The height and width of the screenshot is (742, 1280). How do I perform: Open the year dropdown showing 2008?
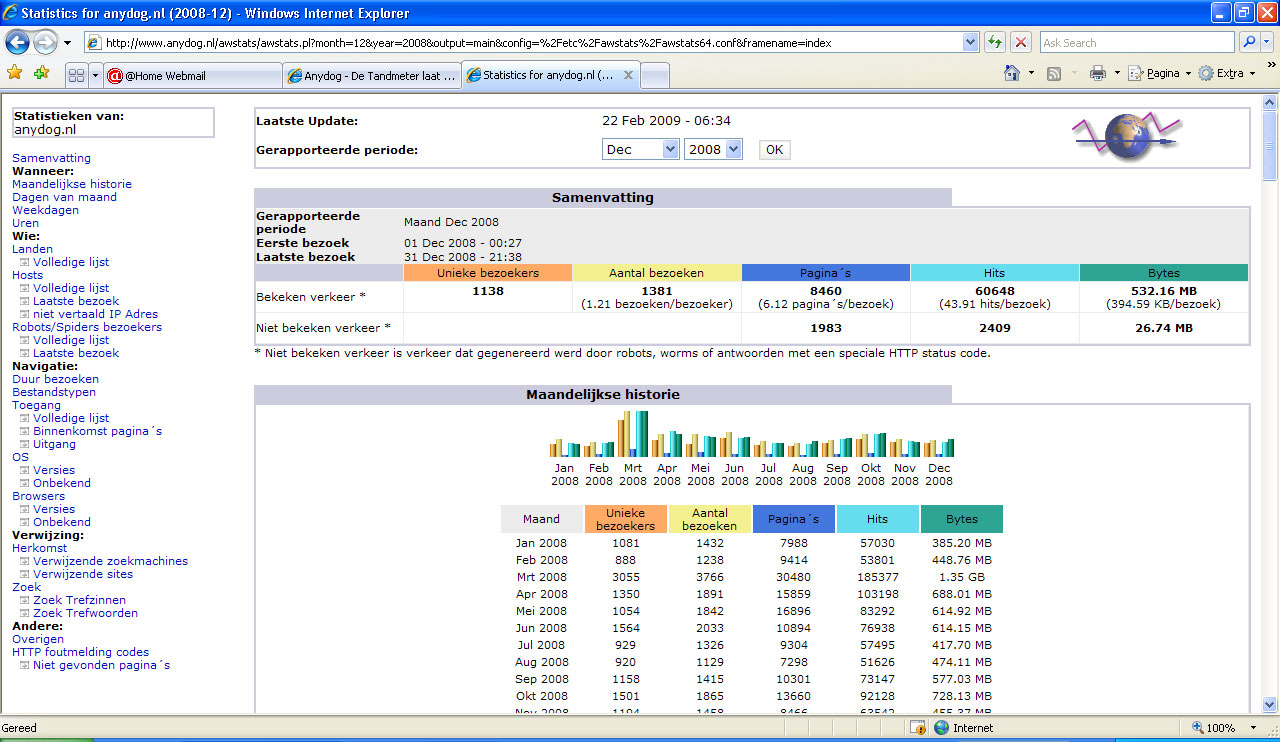pyautogui.click(x=713, y=149)
